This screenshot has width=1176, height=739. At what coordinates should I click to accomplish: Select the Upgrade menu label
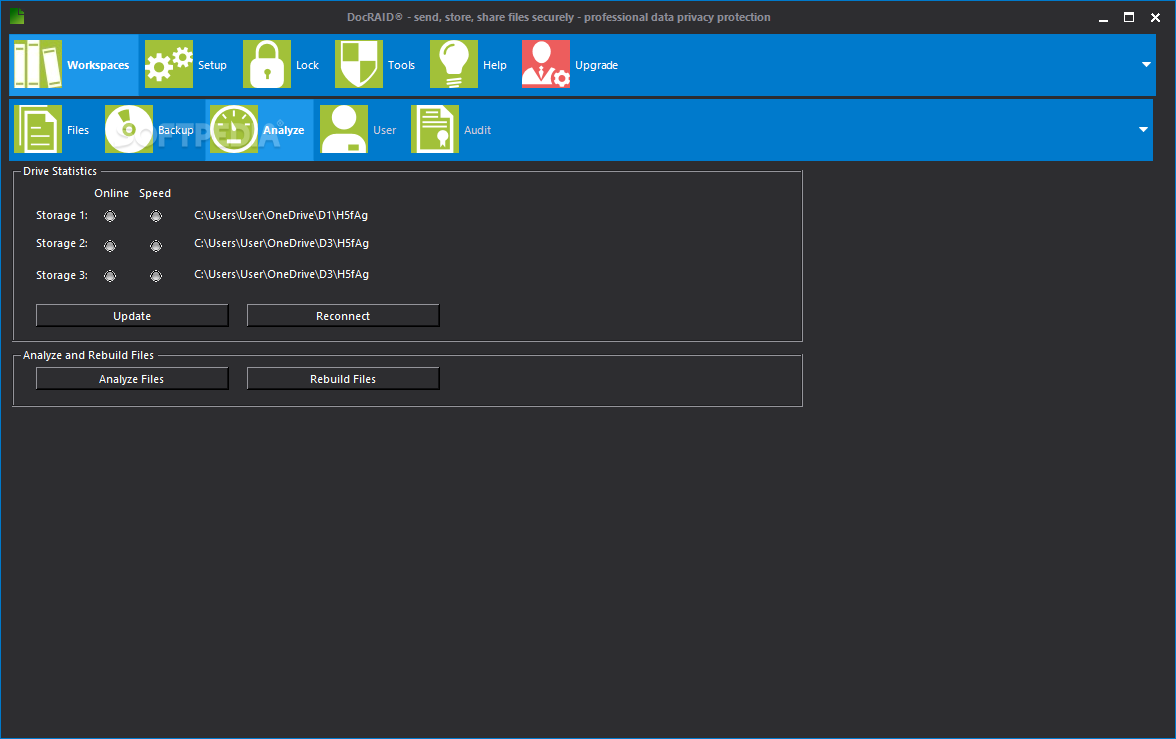click(x=597, y=65)
